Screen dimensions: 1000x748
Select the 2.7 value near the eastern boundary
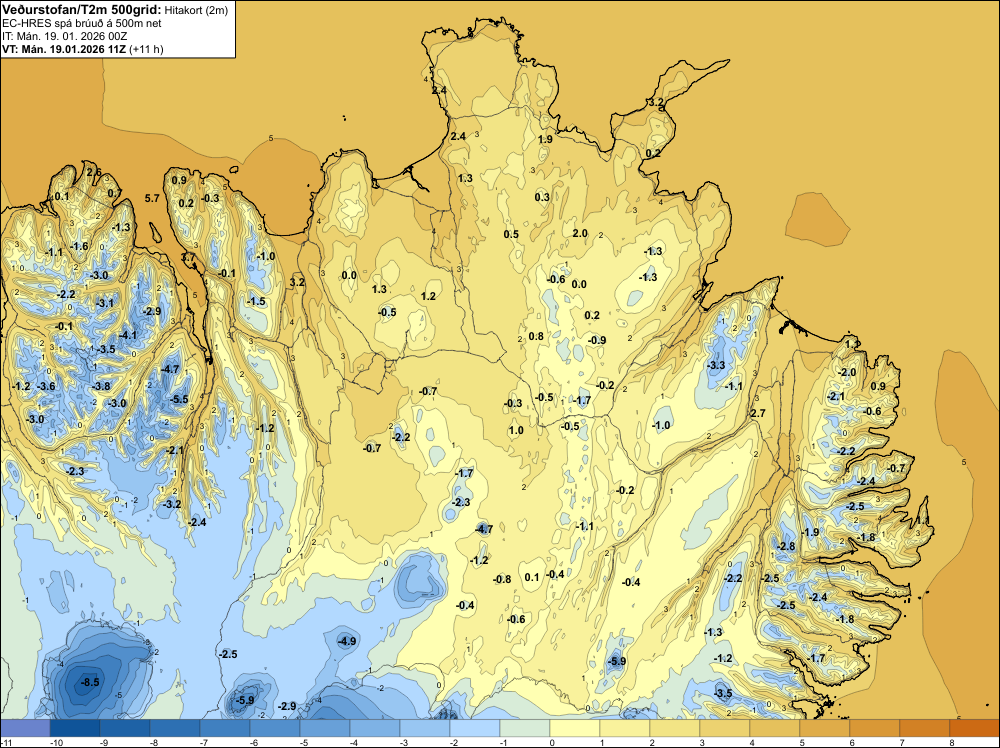758,413
